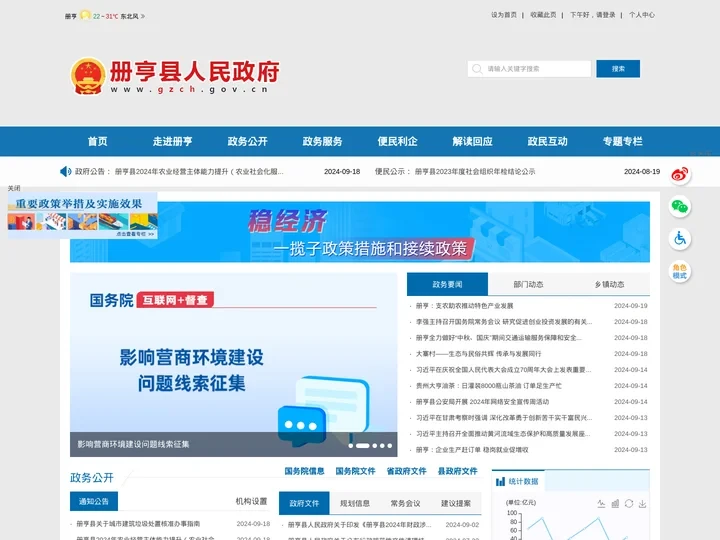Open the Weibo icon in right sidebar
The width and height of the screenshot is (720, 540).
[680, 174]
